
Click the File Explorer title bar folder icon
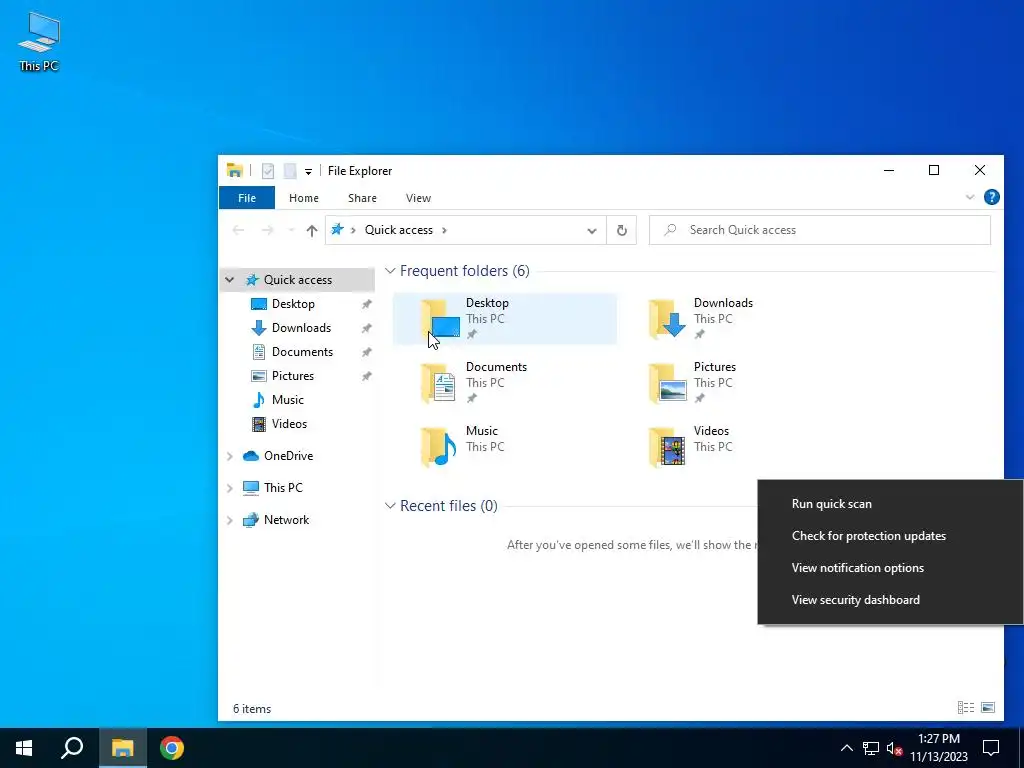coord(234,170)
